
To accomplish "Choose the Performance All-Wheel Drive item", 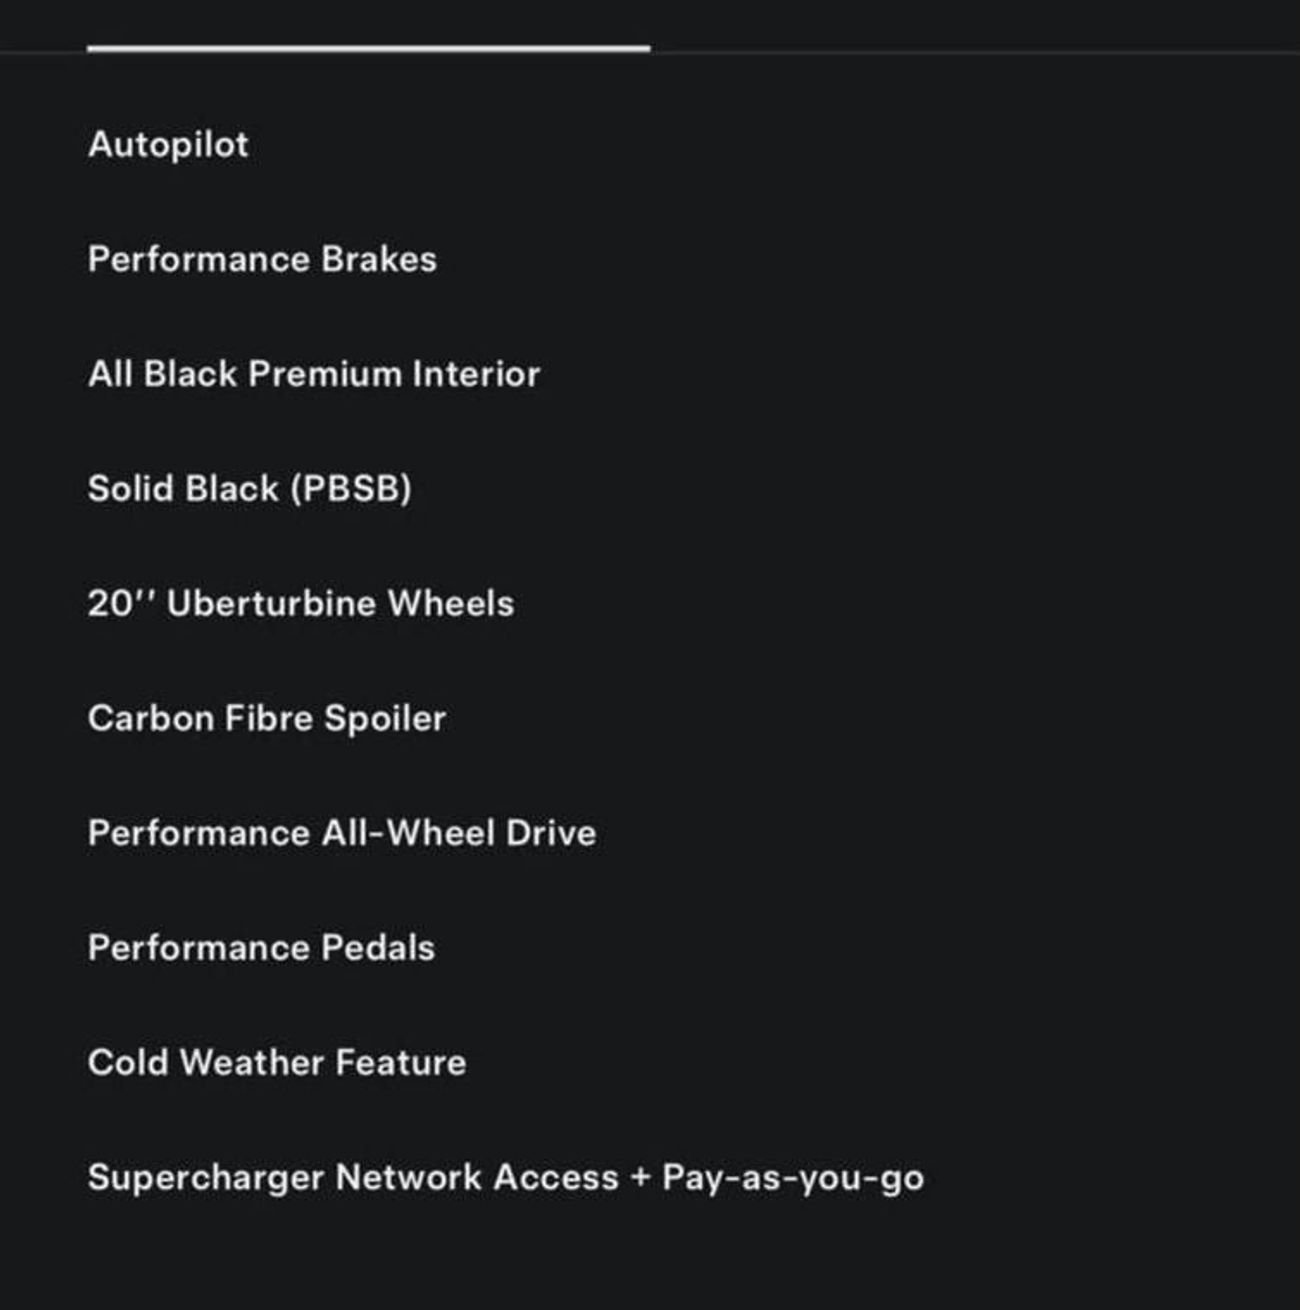I will pos(342,834).
